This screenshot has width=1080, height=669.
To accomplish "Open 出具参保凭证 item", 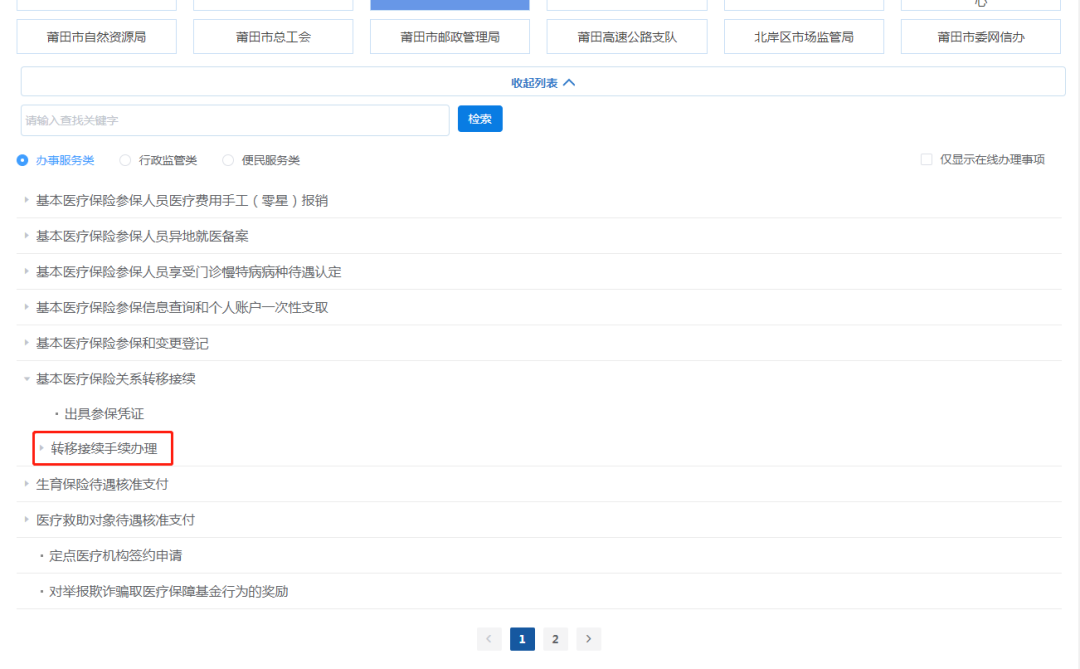I will 104,413.
